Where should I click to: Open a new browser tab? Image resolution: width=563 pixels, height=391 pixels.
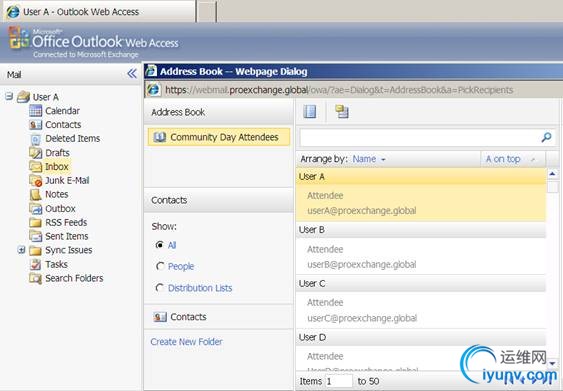pyautogui.click(x=207, y=11)
